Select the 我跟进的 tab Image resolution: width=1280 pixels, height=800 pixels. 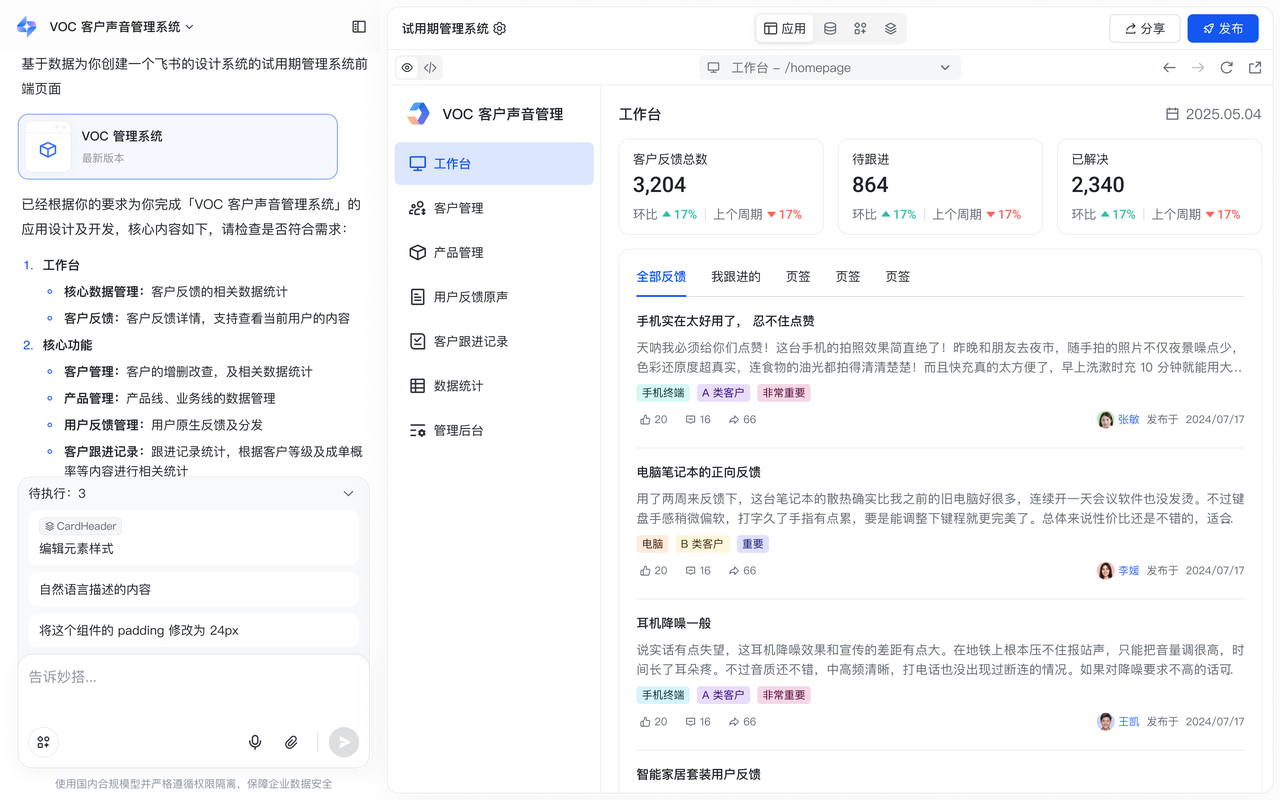pyautogui.click(x=736, y=277)
